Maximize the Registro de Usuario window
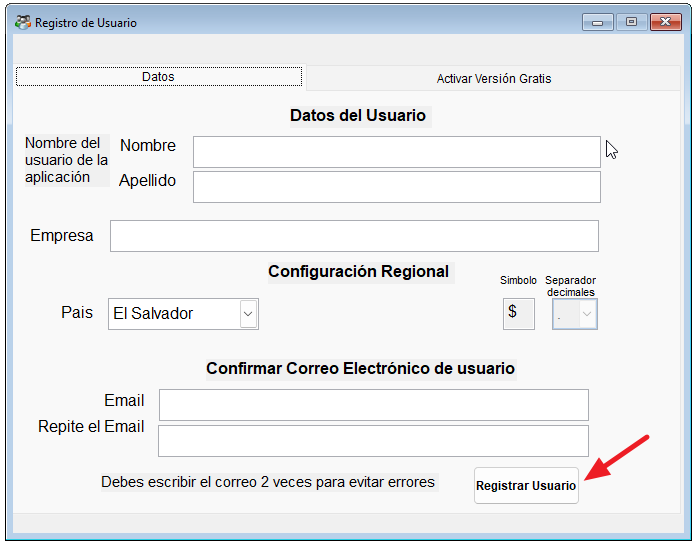 pos(631,22)
